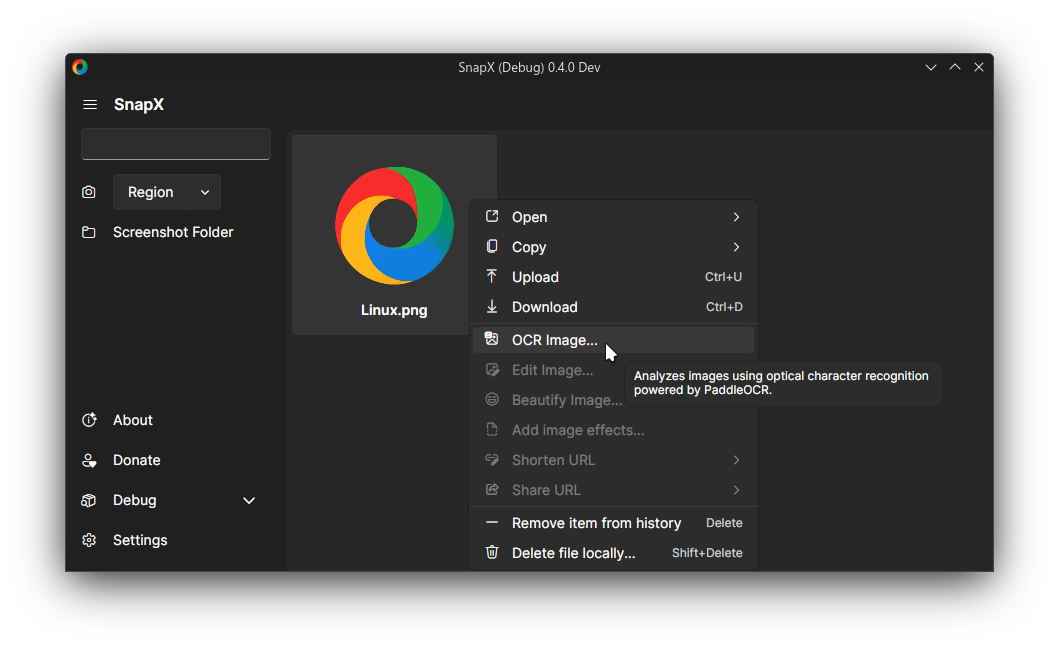Click the About info icon

click(x=89, y=420)
